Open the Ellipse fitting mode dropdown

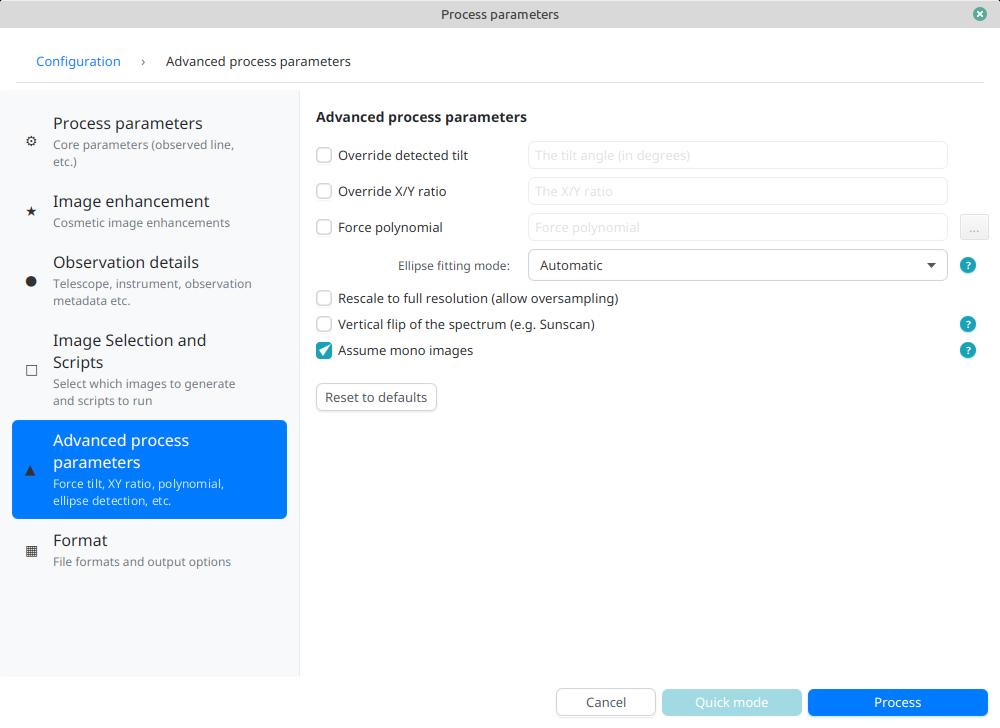click(x=737, y=266)
